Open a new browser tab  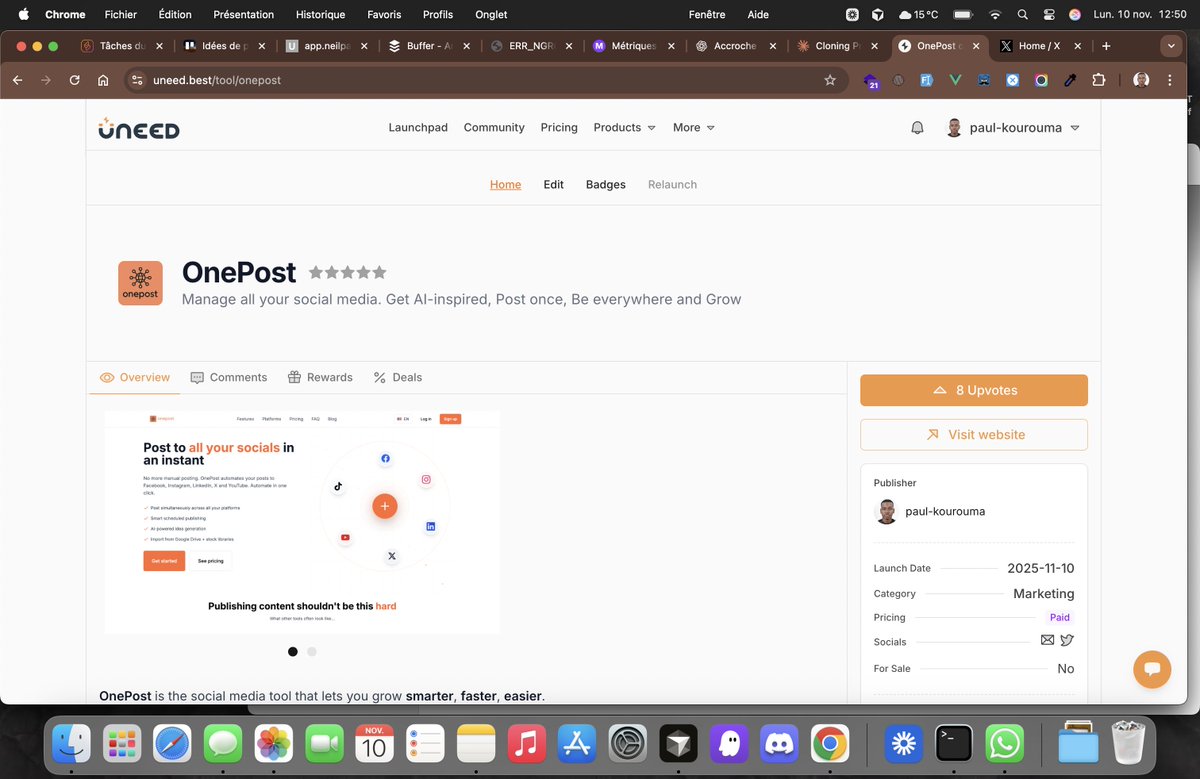[1106, 46]
